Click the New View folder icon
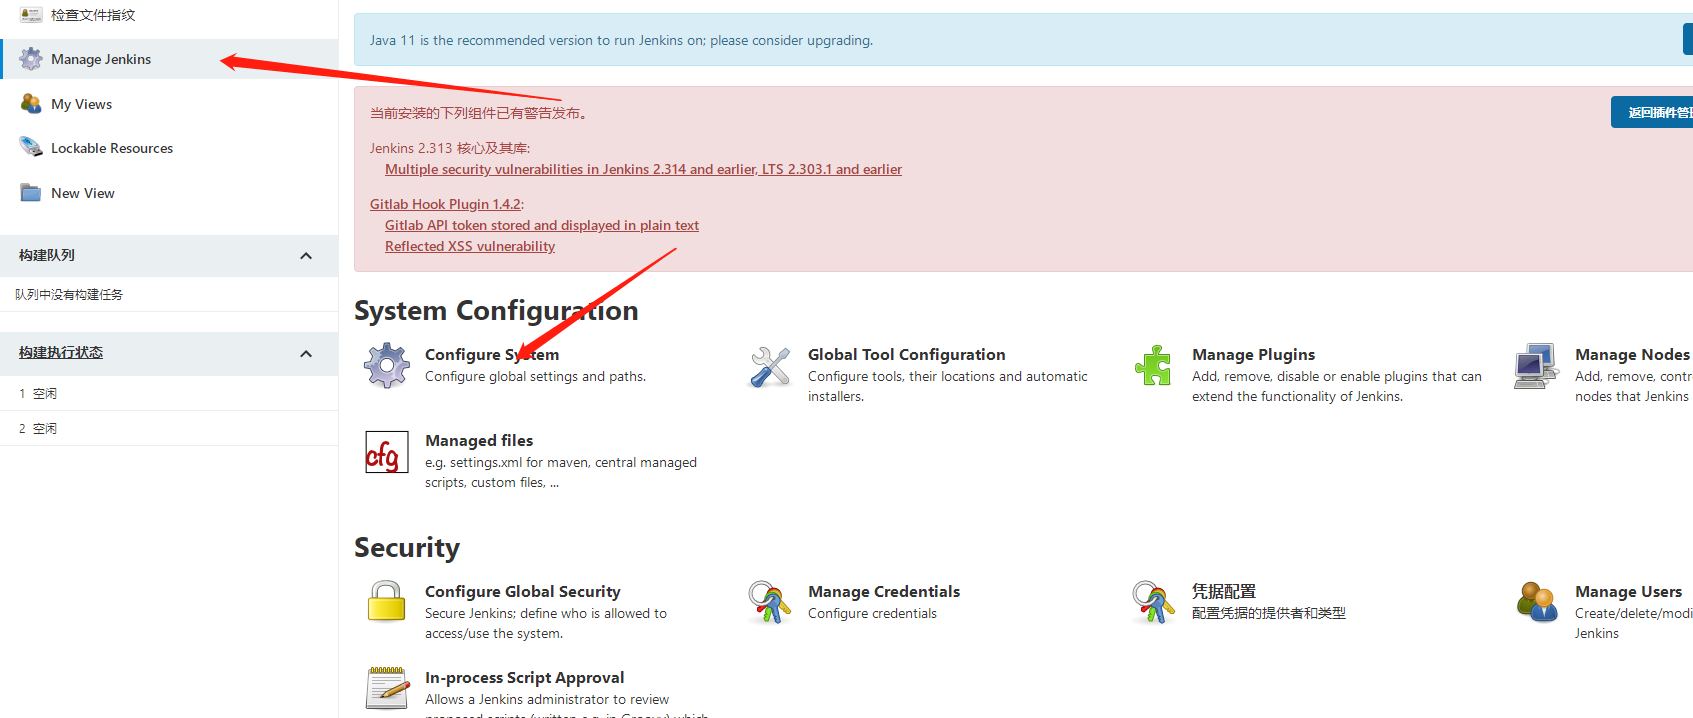 coord(31,193)
